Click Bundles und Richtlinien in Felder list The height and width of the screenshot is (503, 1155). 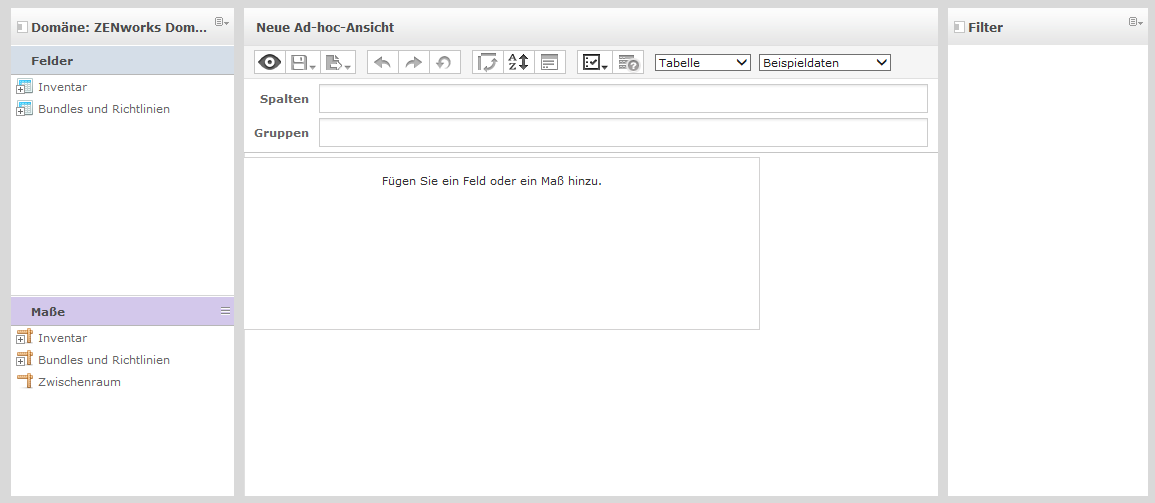pyautogui.click(x=104, y=109)
